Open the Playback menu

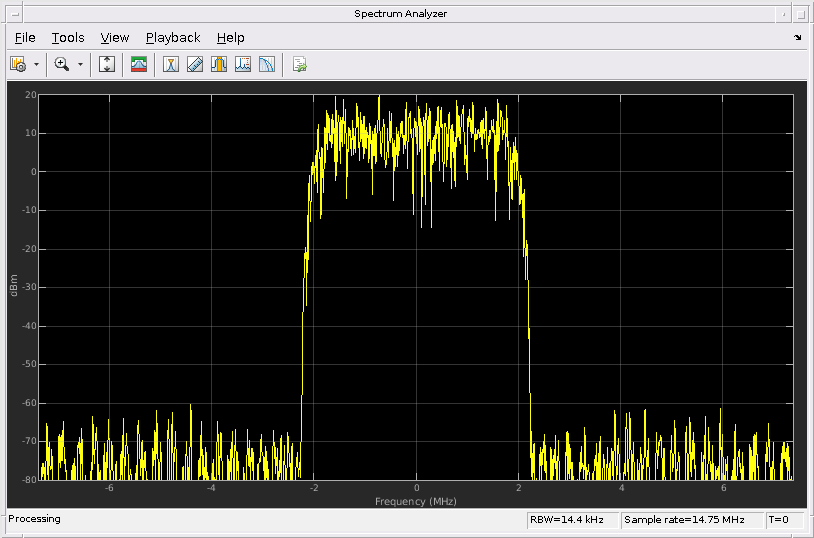tap(173, 37)
